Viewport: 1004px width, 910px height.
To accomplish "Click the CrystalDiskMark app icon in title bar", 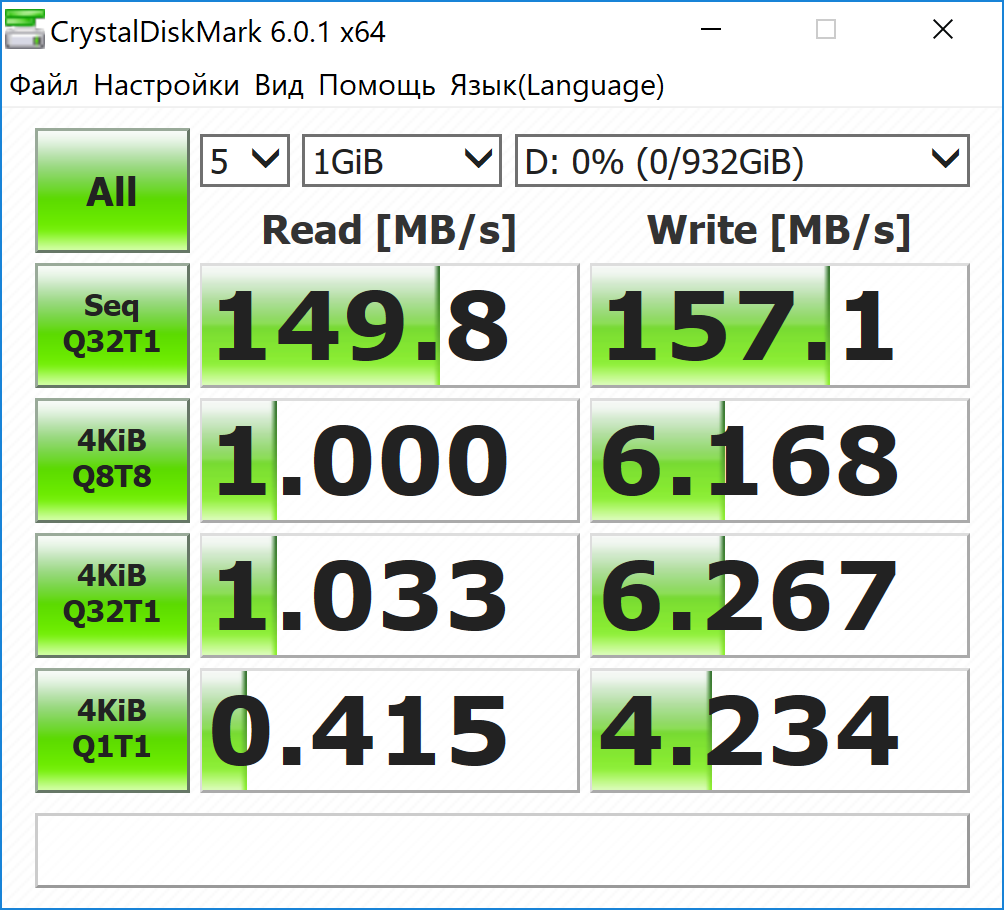I will (24, 29).
